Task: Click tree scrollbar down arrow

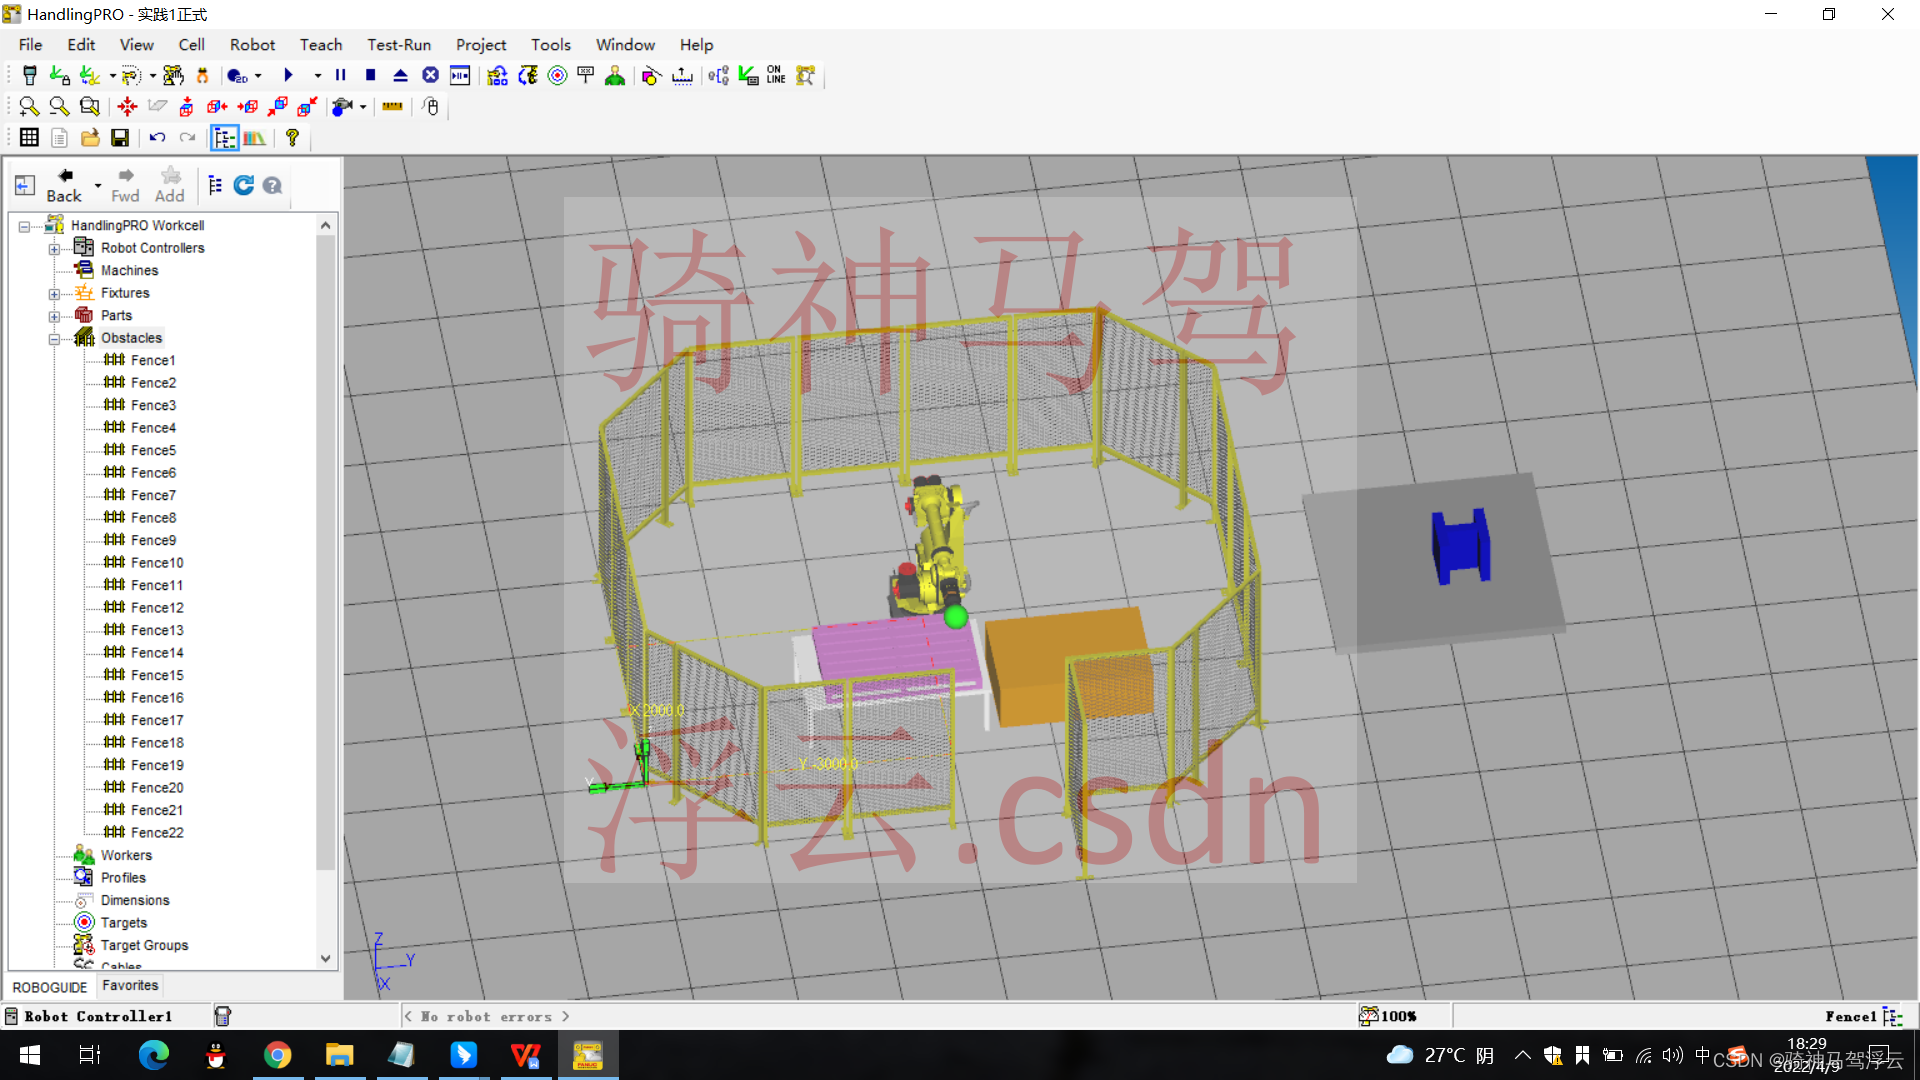Action: [x=325, y=959]
